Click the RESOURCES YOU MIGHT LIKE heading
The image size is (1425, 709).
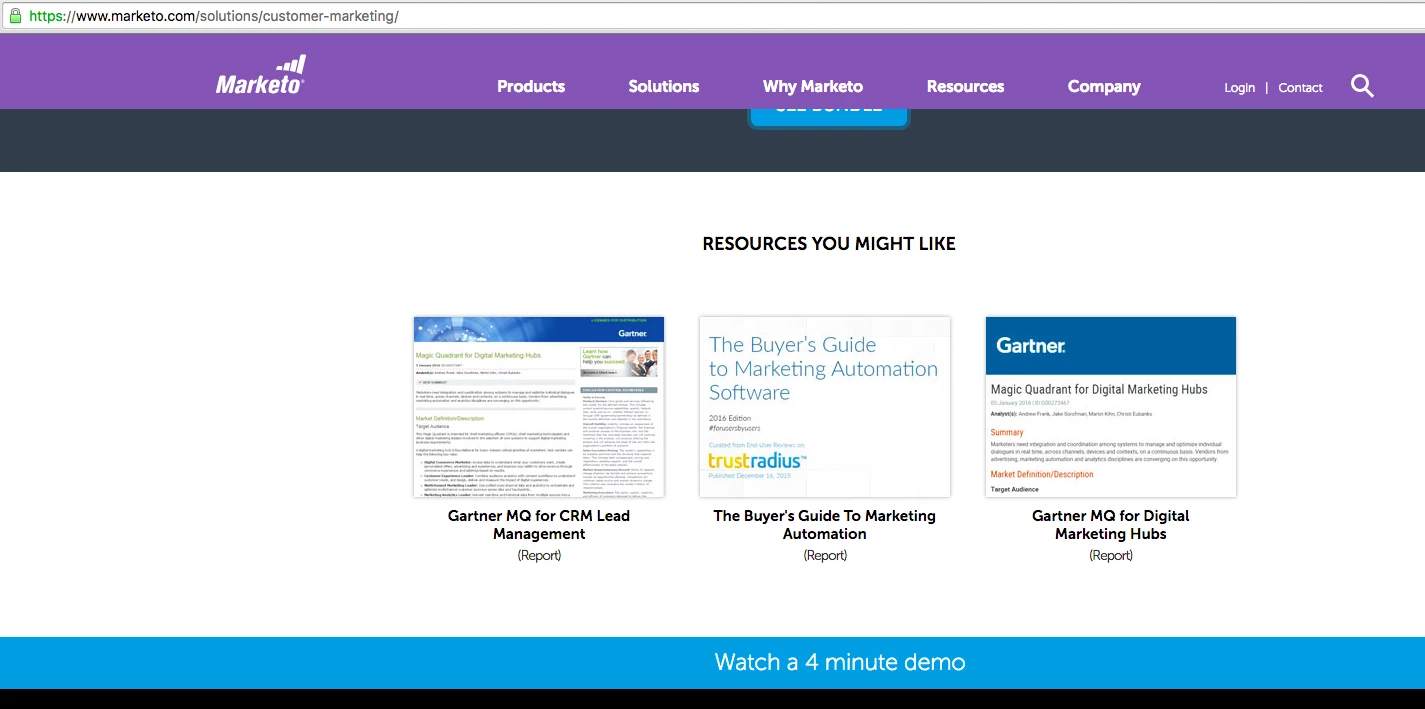pos(829,244)
